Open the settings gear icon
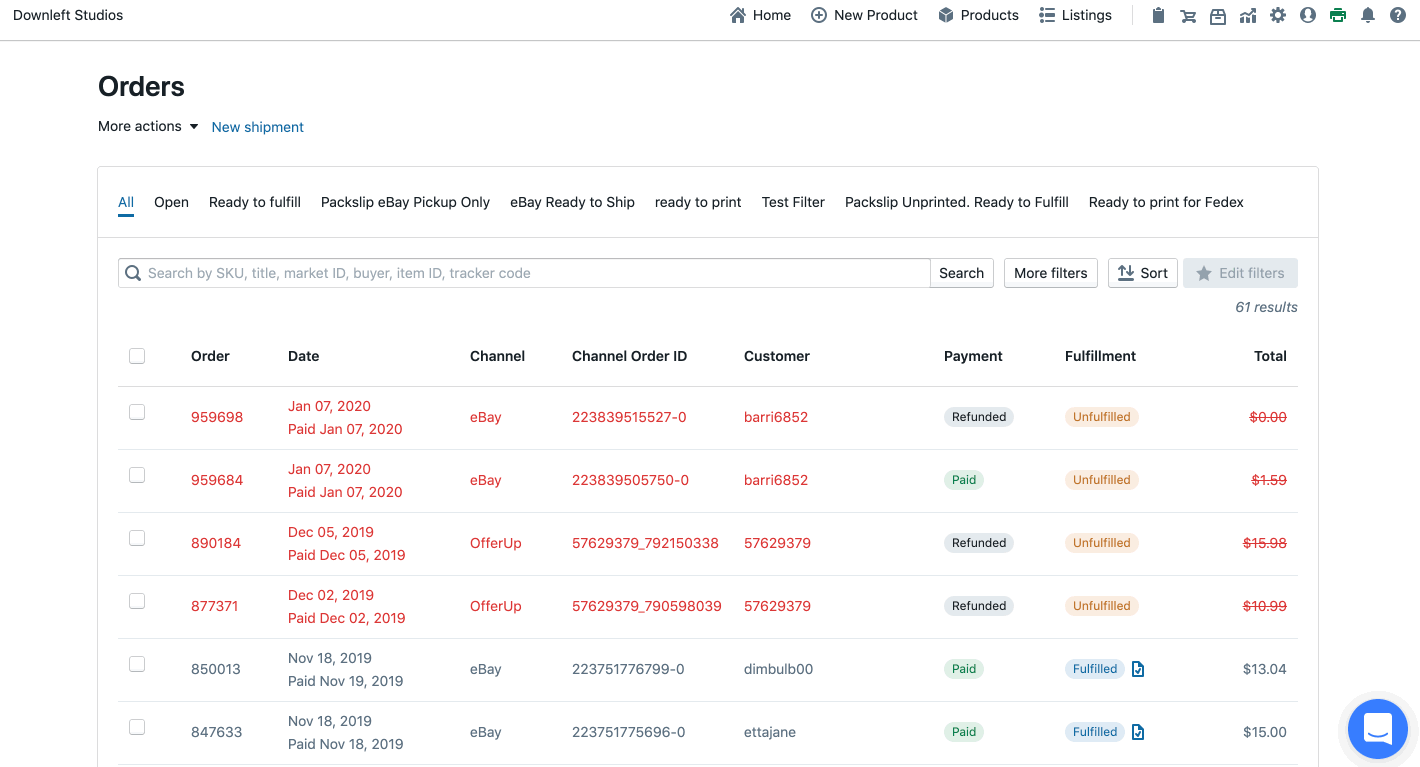 point(1278,15)
